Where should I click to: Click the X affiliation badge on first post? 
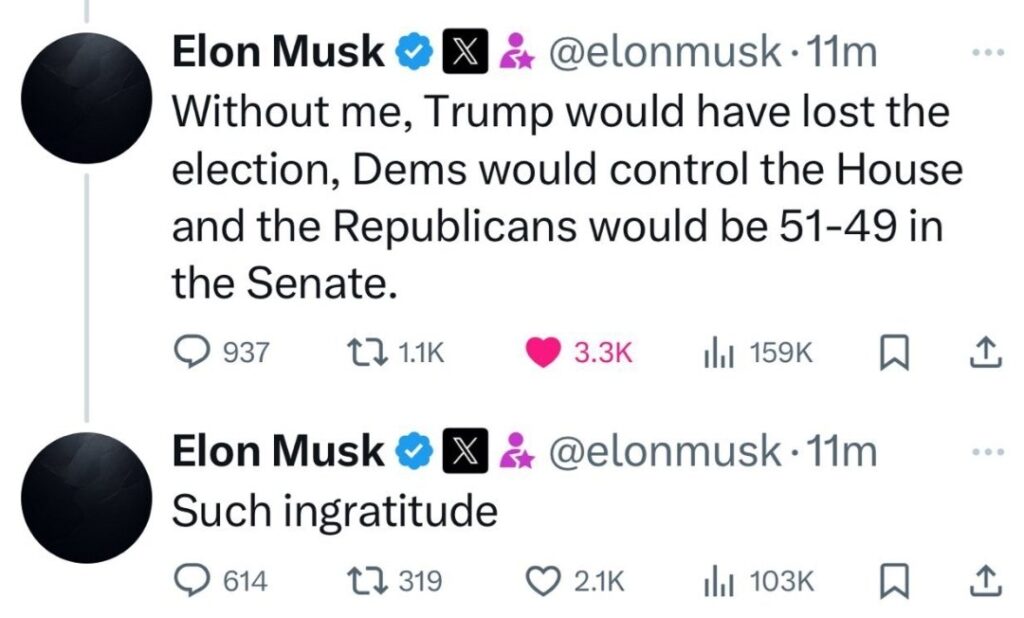pos(463,53)
